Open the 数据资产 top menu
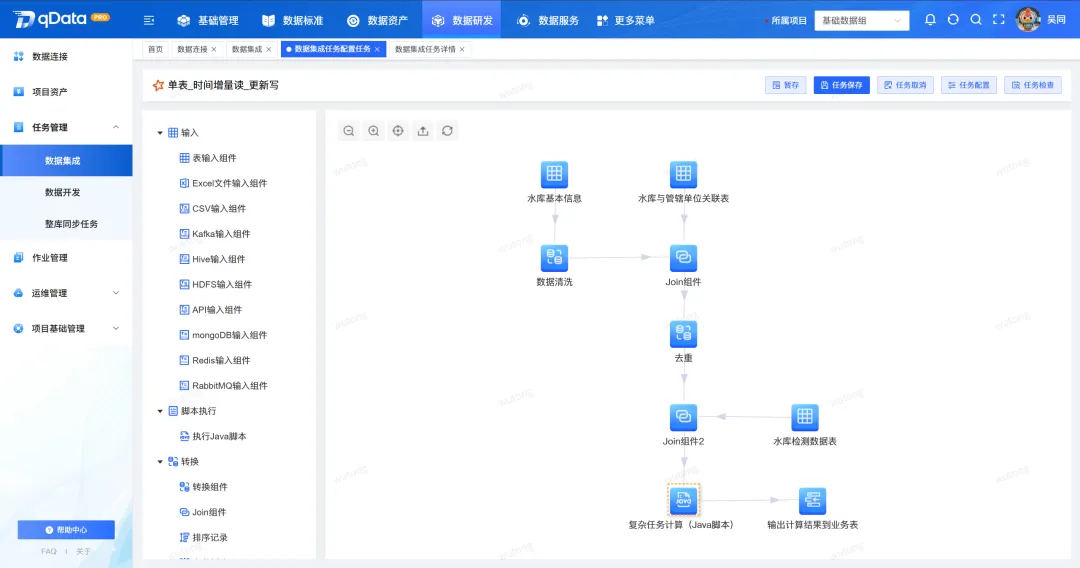1080x568 pixels. [x=377, y=21]
